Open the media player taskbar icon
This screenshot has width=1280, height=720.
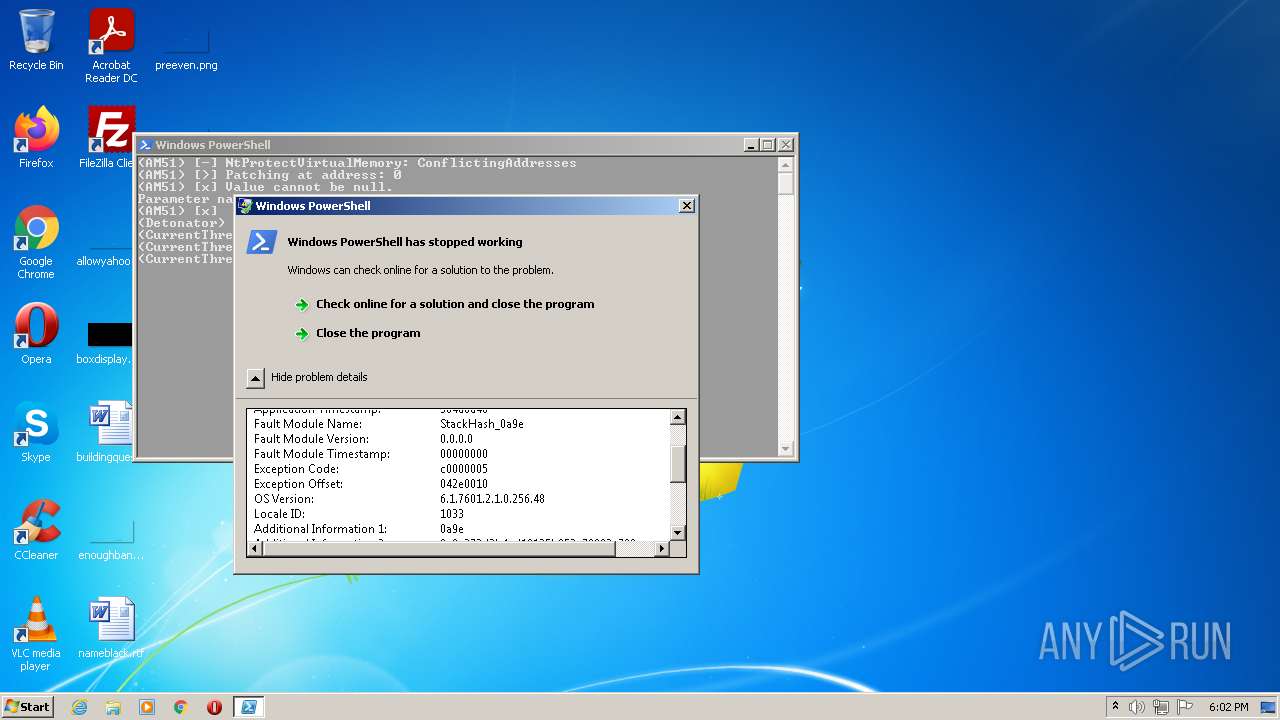tap(147, 707)
